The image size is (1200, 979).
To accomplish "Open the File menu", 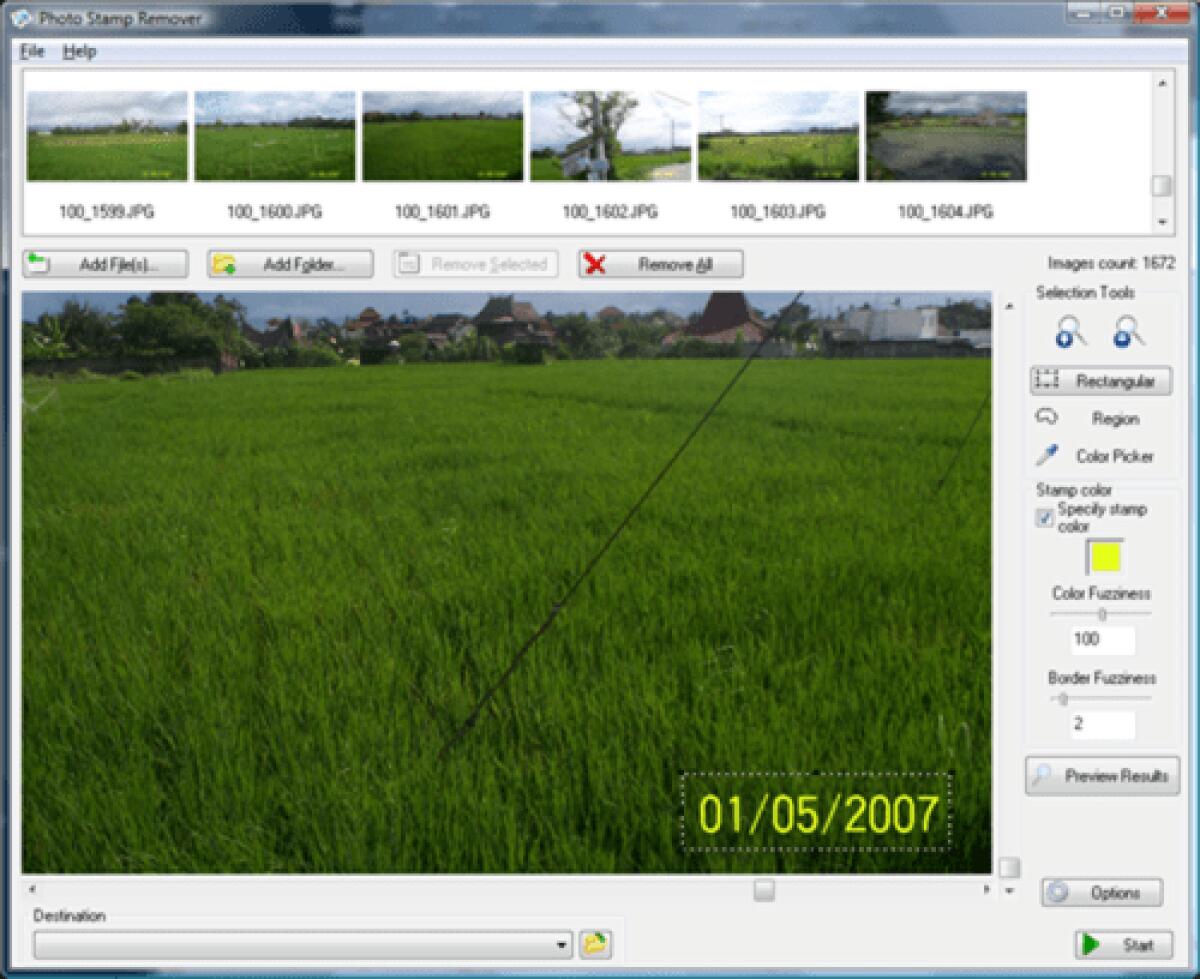I will pos(30,51).
